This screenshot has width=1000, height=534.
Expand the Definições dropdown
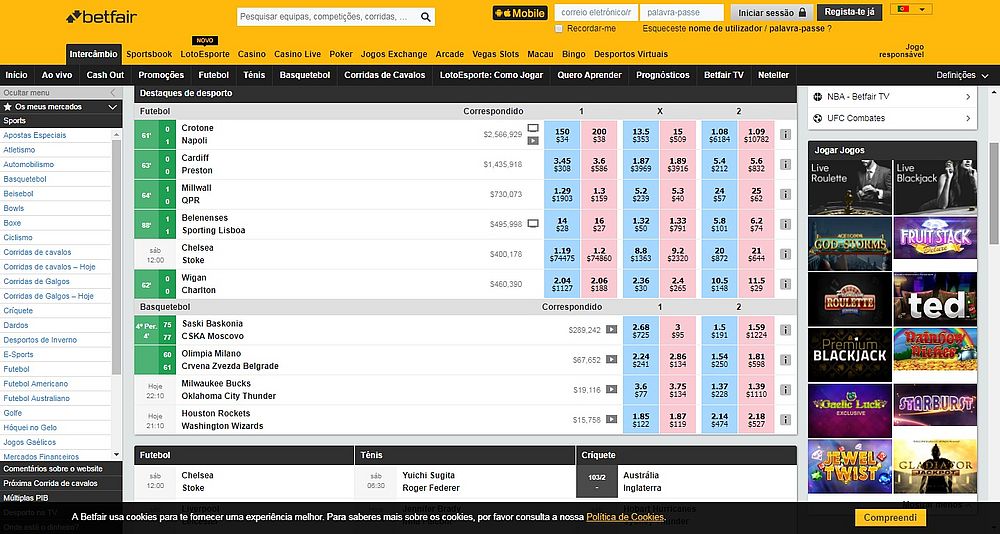[x=962, y=75]
